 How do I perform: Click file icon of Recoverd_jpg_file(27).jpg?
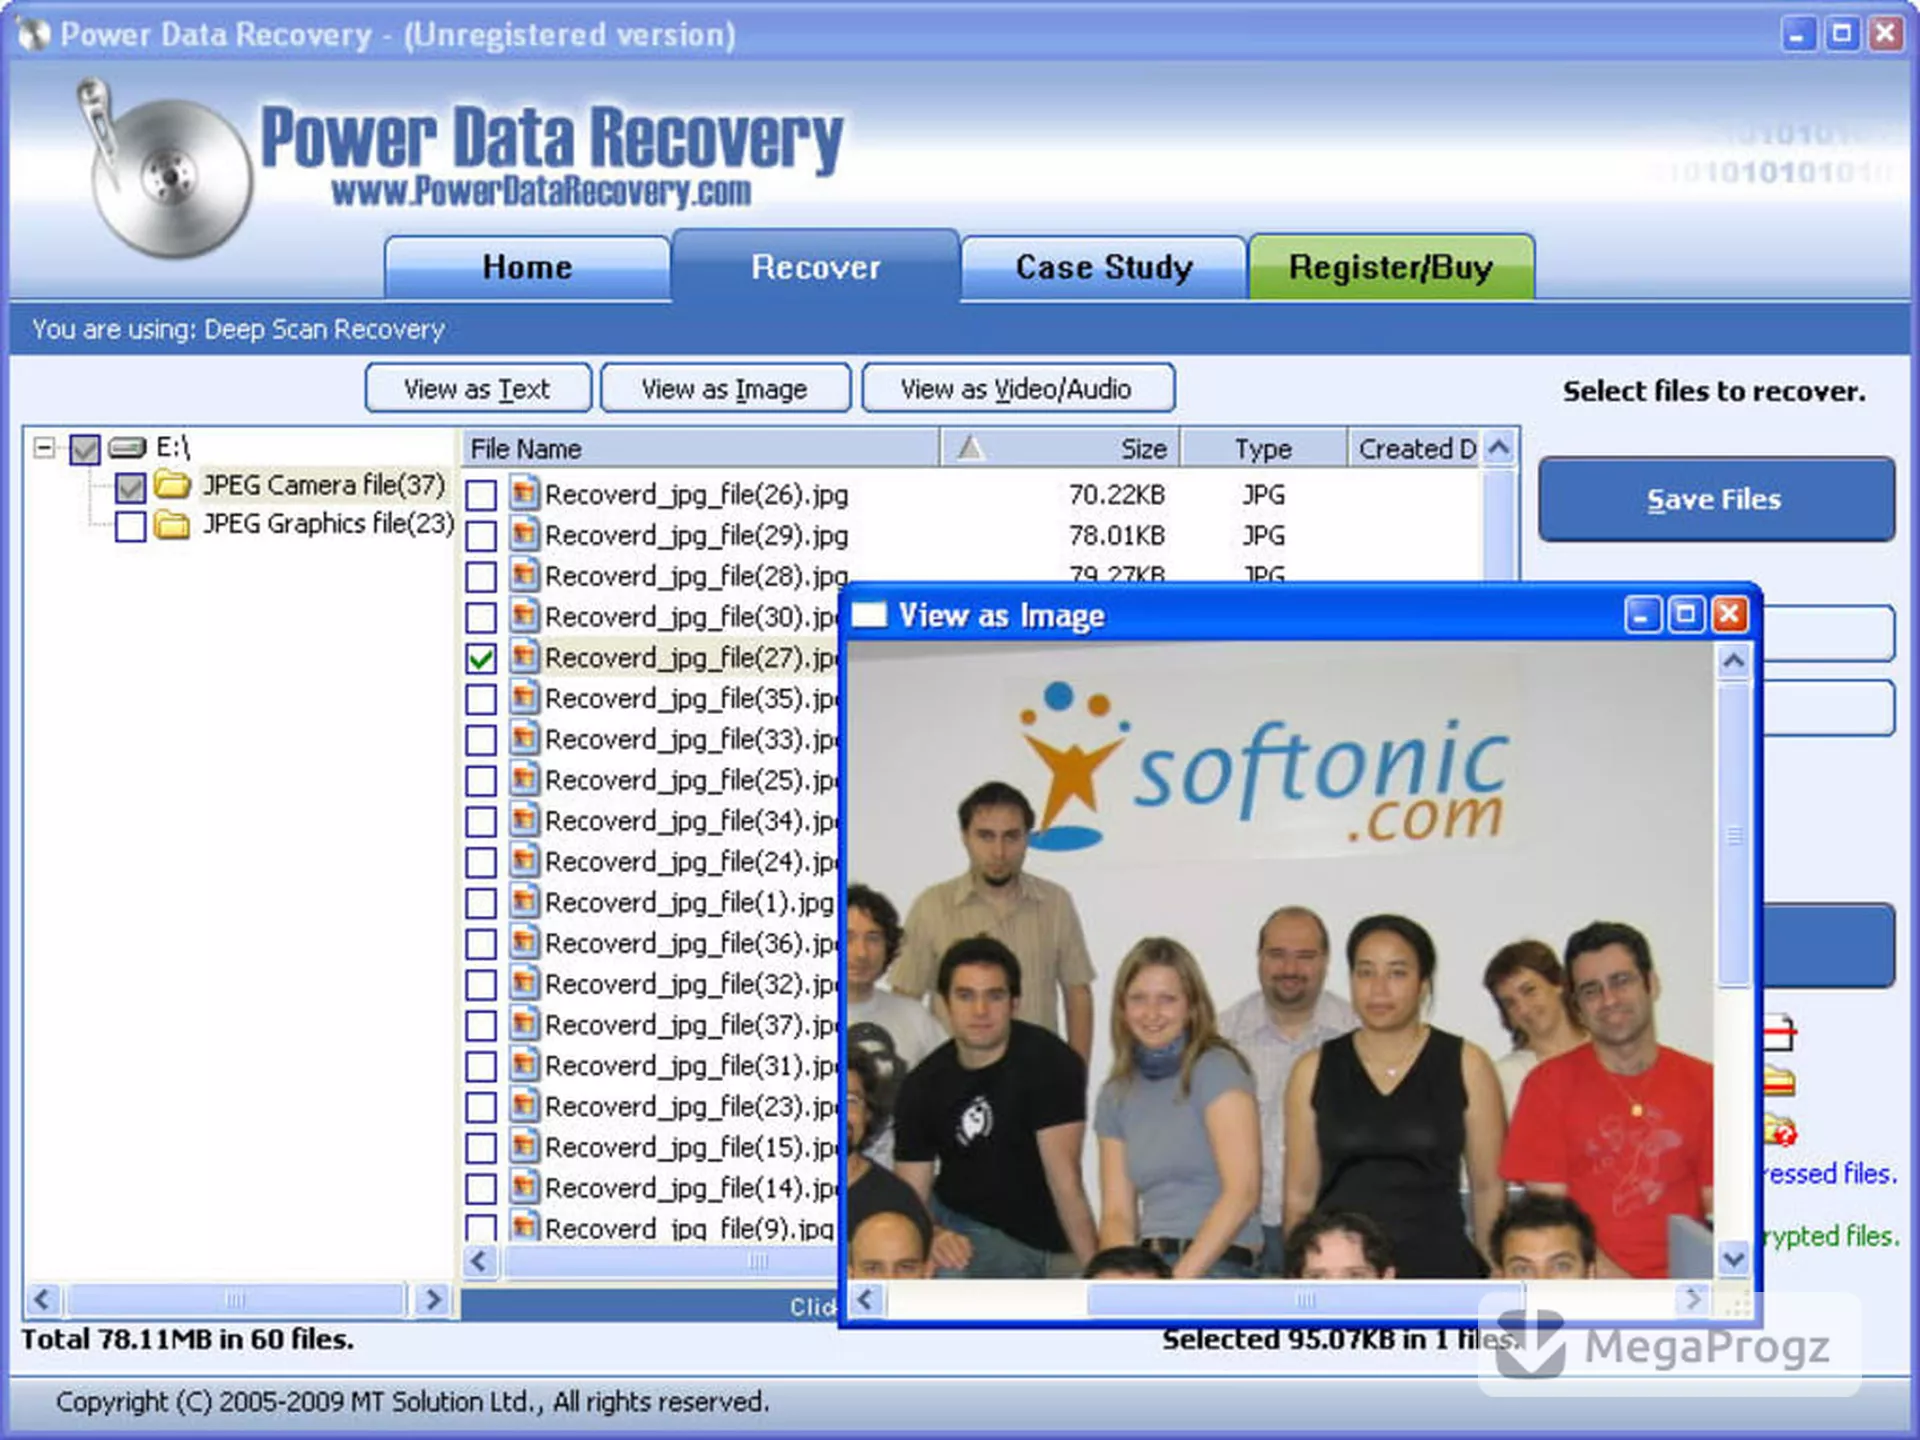click(x=524, y=657)
